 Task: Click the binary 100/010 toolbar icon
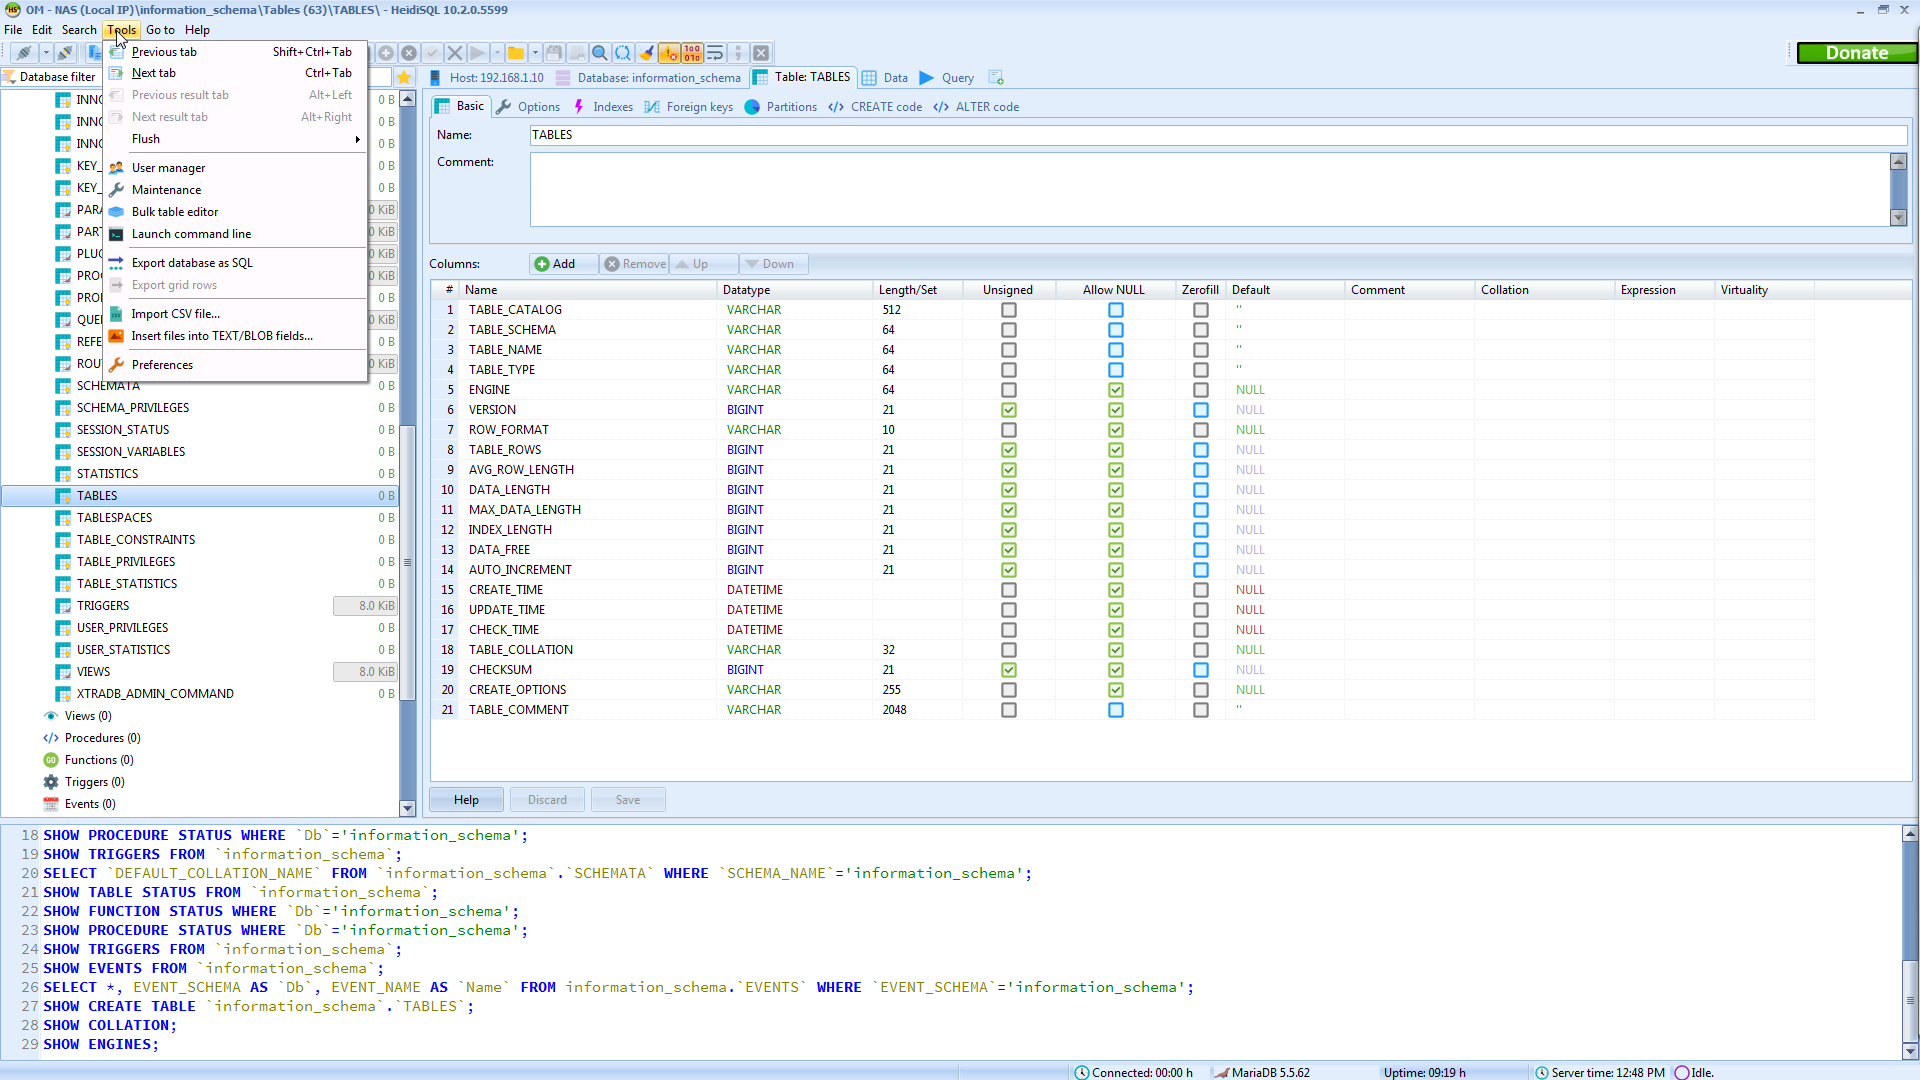point(692,53)
